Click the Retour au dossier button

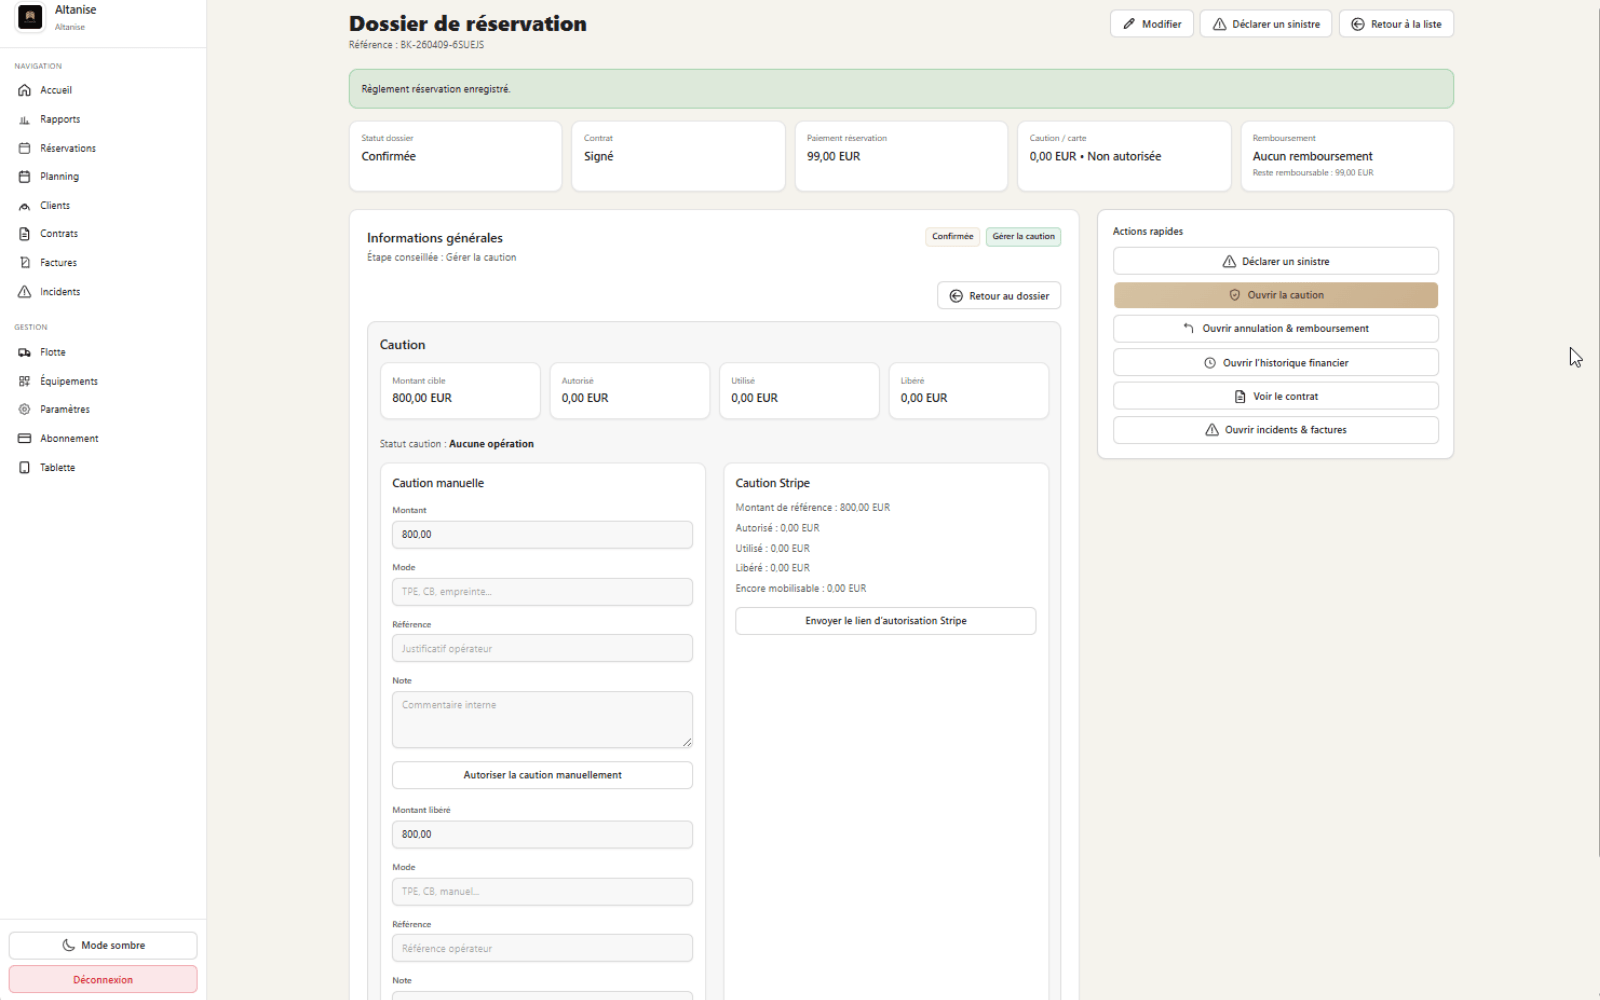point(999,296)
